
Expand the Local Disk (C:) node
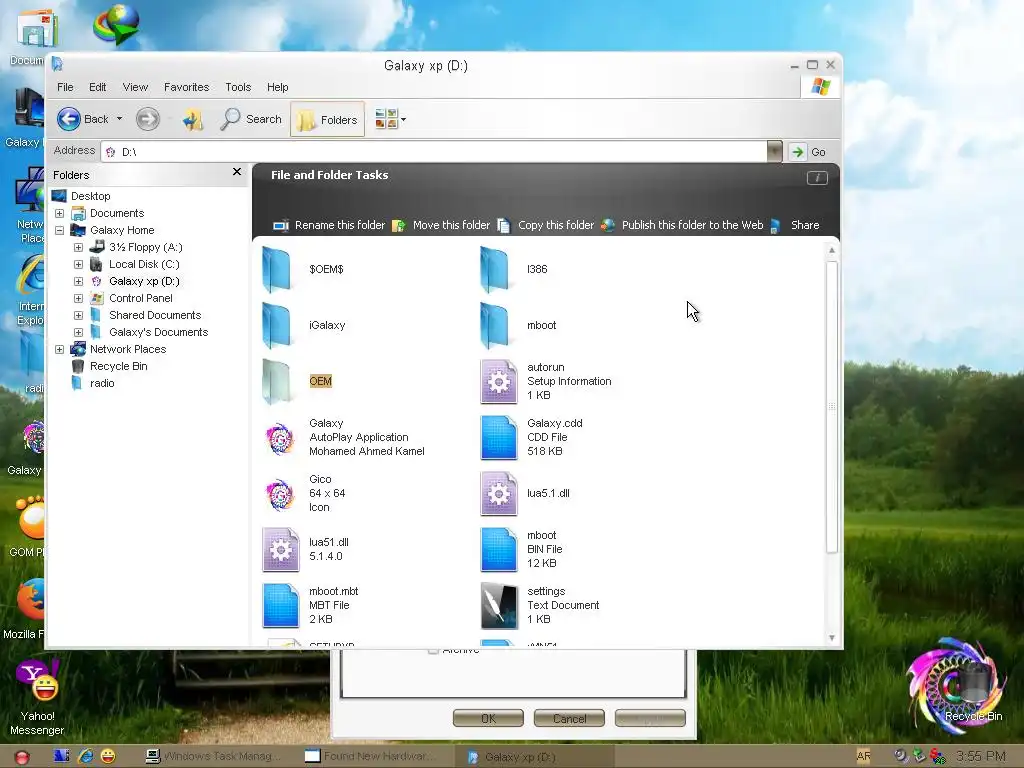point(78,264)
